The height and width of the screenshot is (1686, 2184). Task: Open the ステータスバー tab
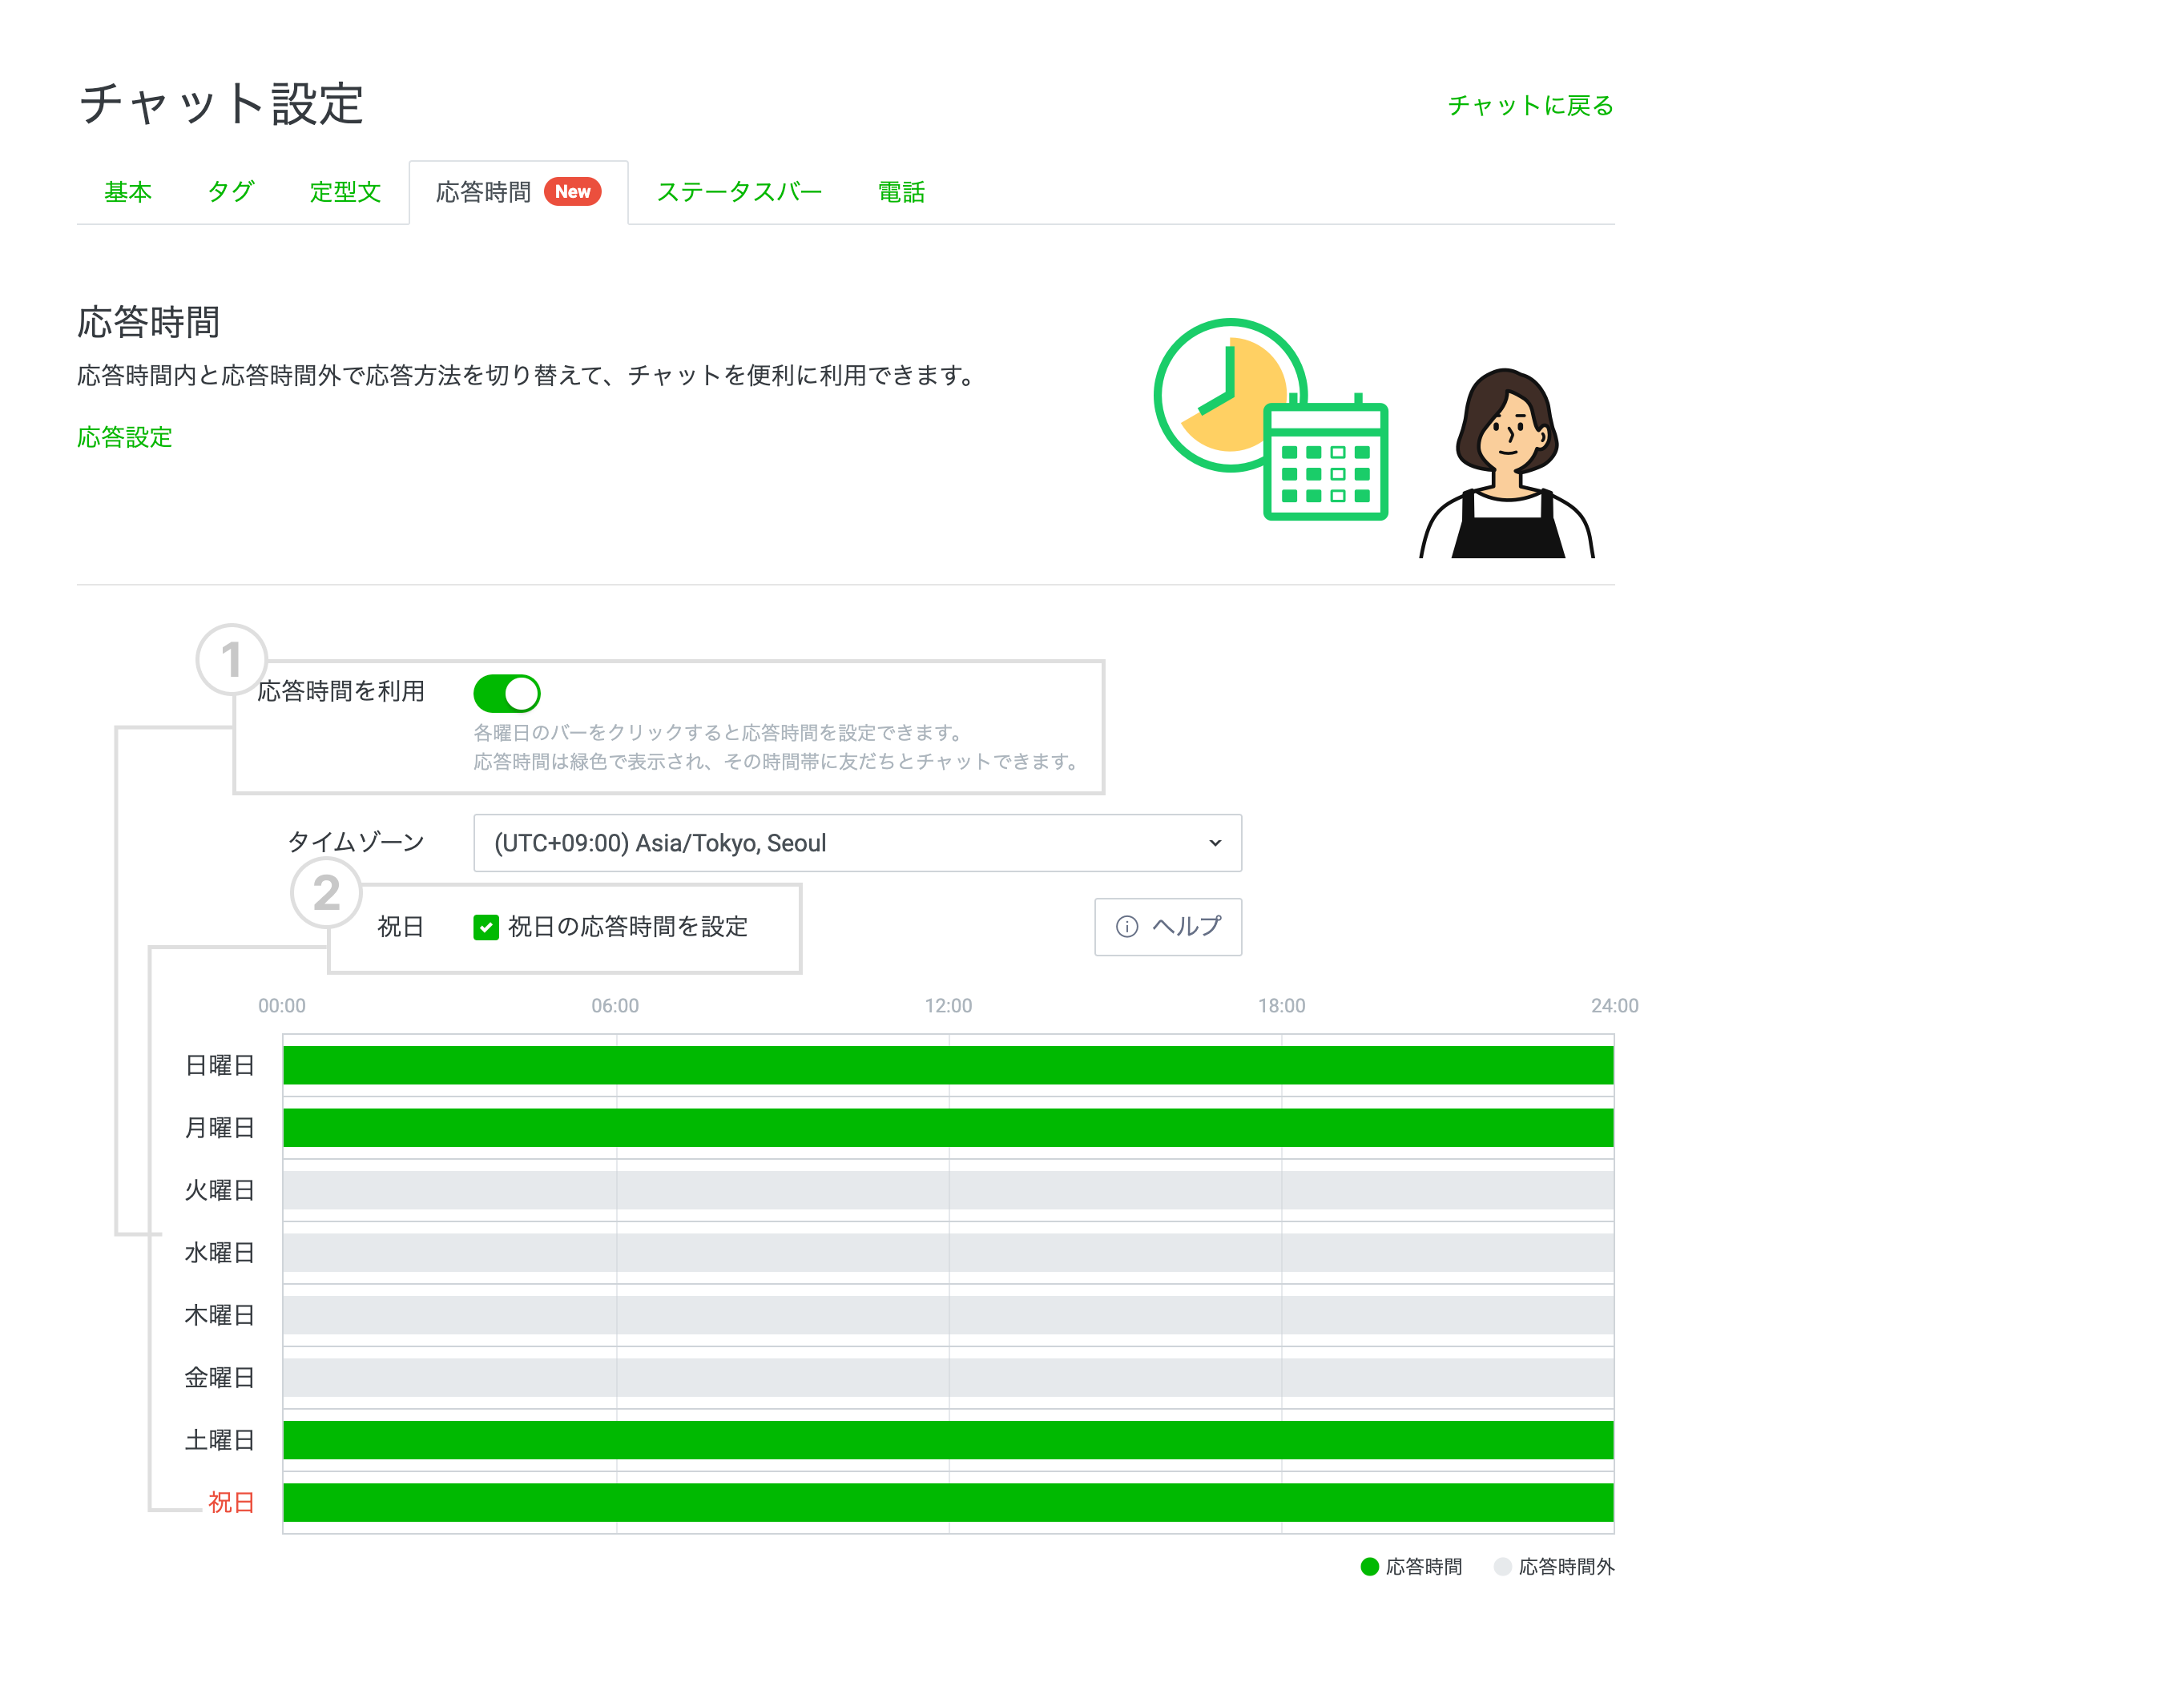click(x=739, y=192)
